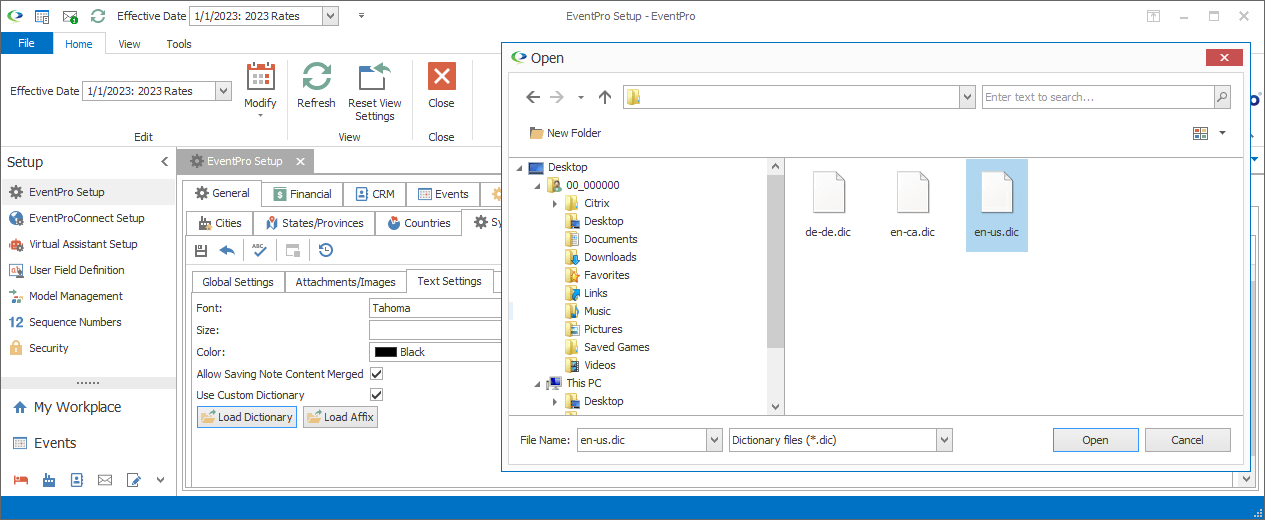Click the folder tree vertical scrollbar
The height and width of the screenshot is (520, 1265).
click(775, 285)
